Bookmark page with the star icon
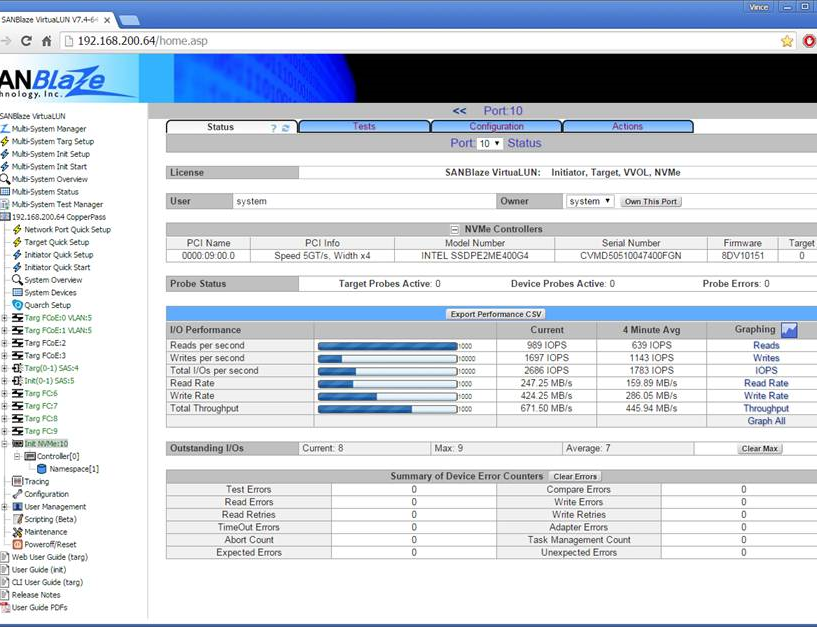This screenshot has width=817, height=628. 787,41
